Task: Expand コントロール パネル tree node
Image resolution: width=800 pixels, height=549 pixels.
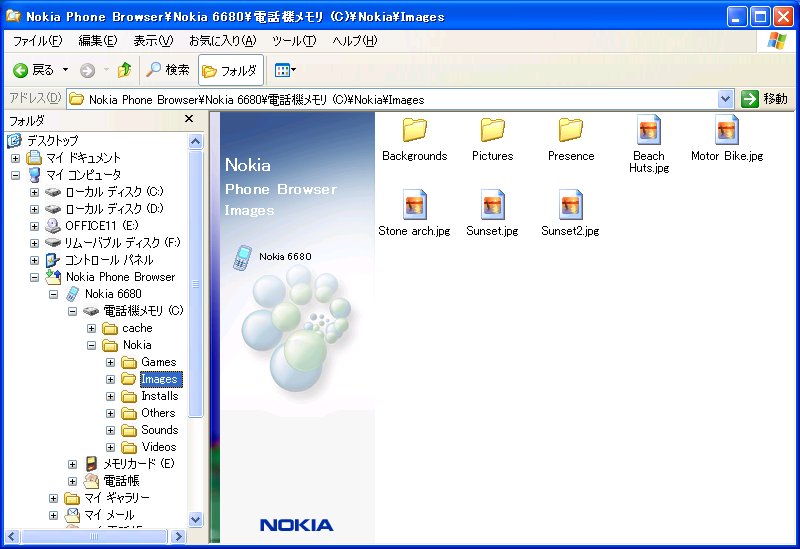Action: click(x=34, y=260)
